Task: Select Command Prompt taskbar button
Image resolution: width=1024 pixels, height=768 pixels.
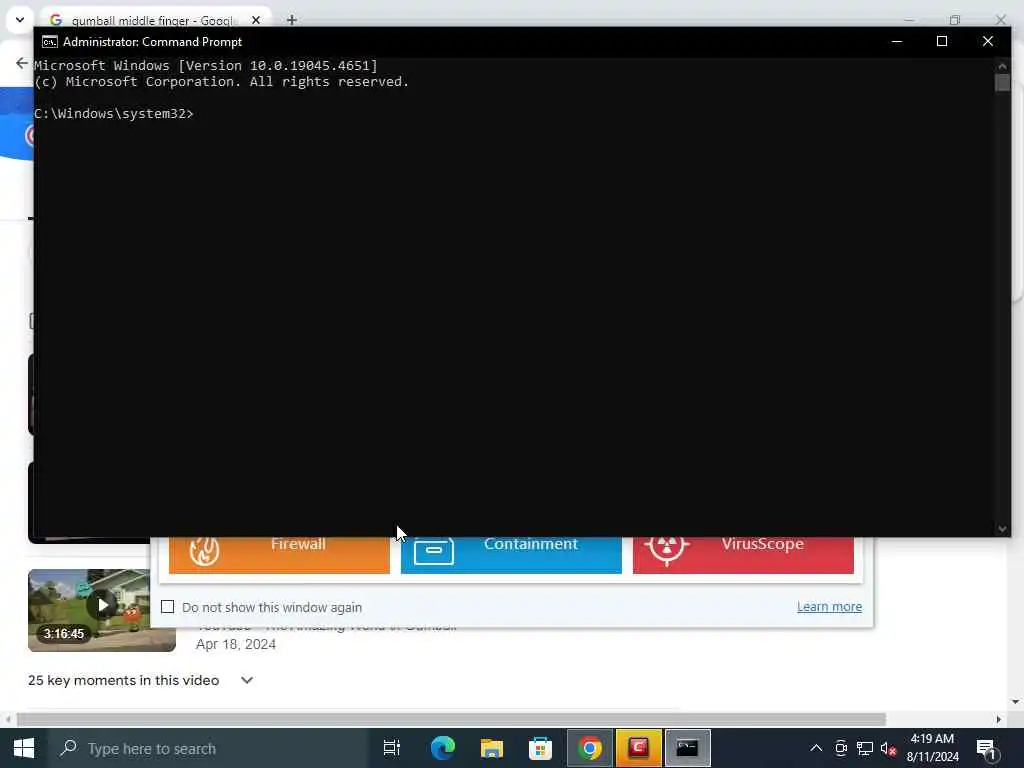Action: (688, 748)
